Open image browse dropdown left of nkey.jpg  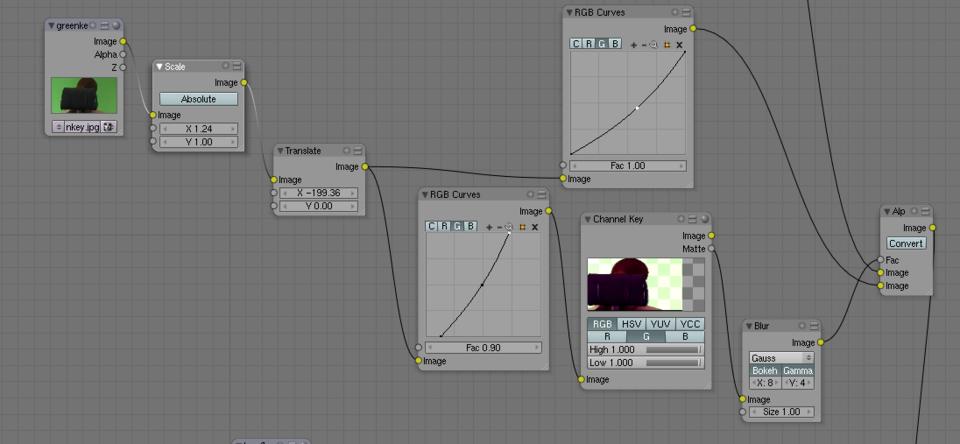point(58,127)
